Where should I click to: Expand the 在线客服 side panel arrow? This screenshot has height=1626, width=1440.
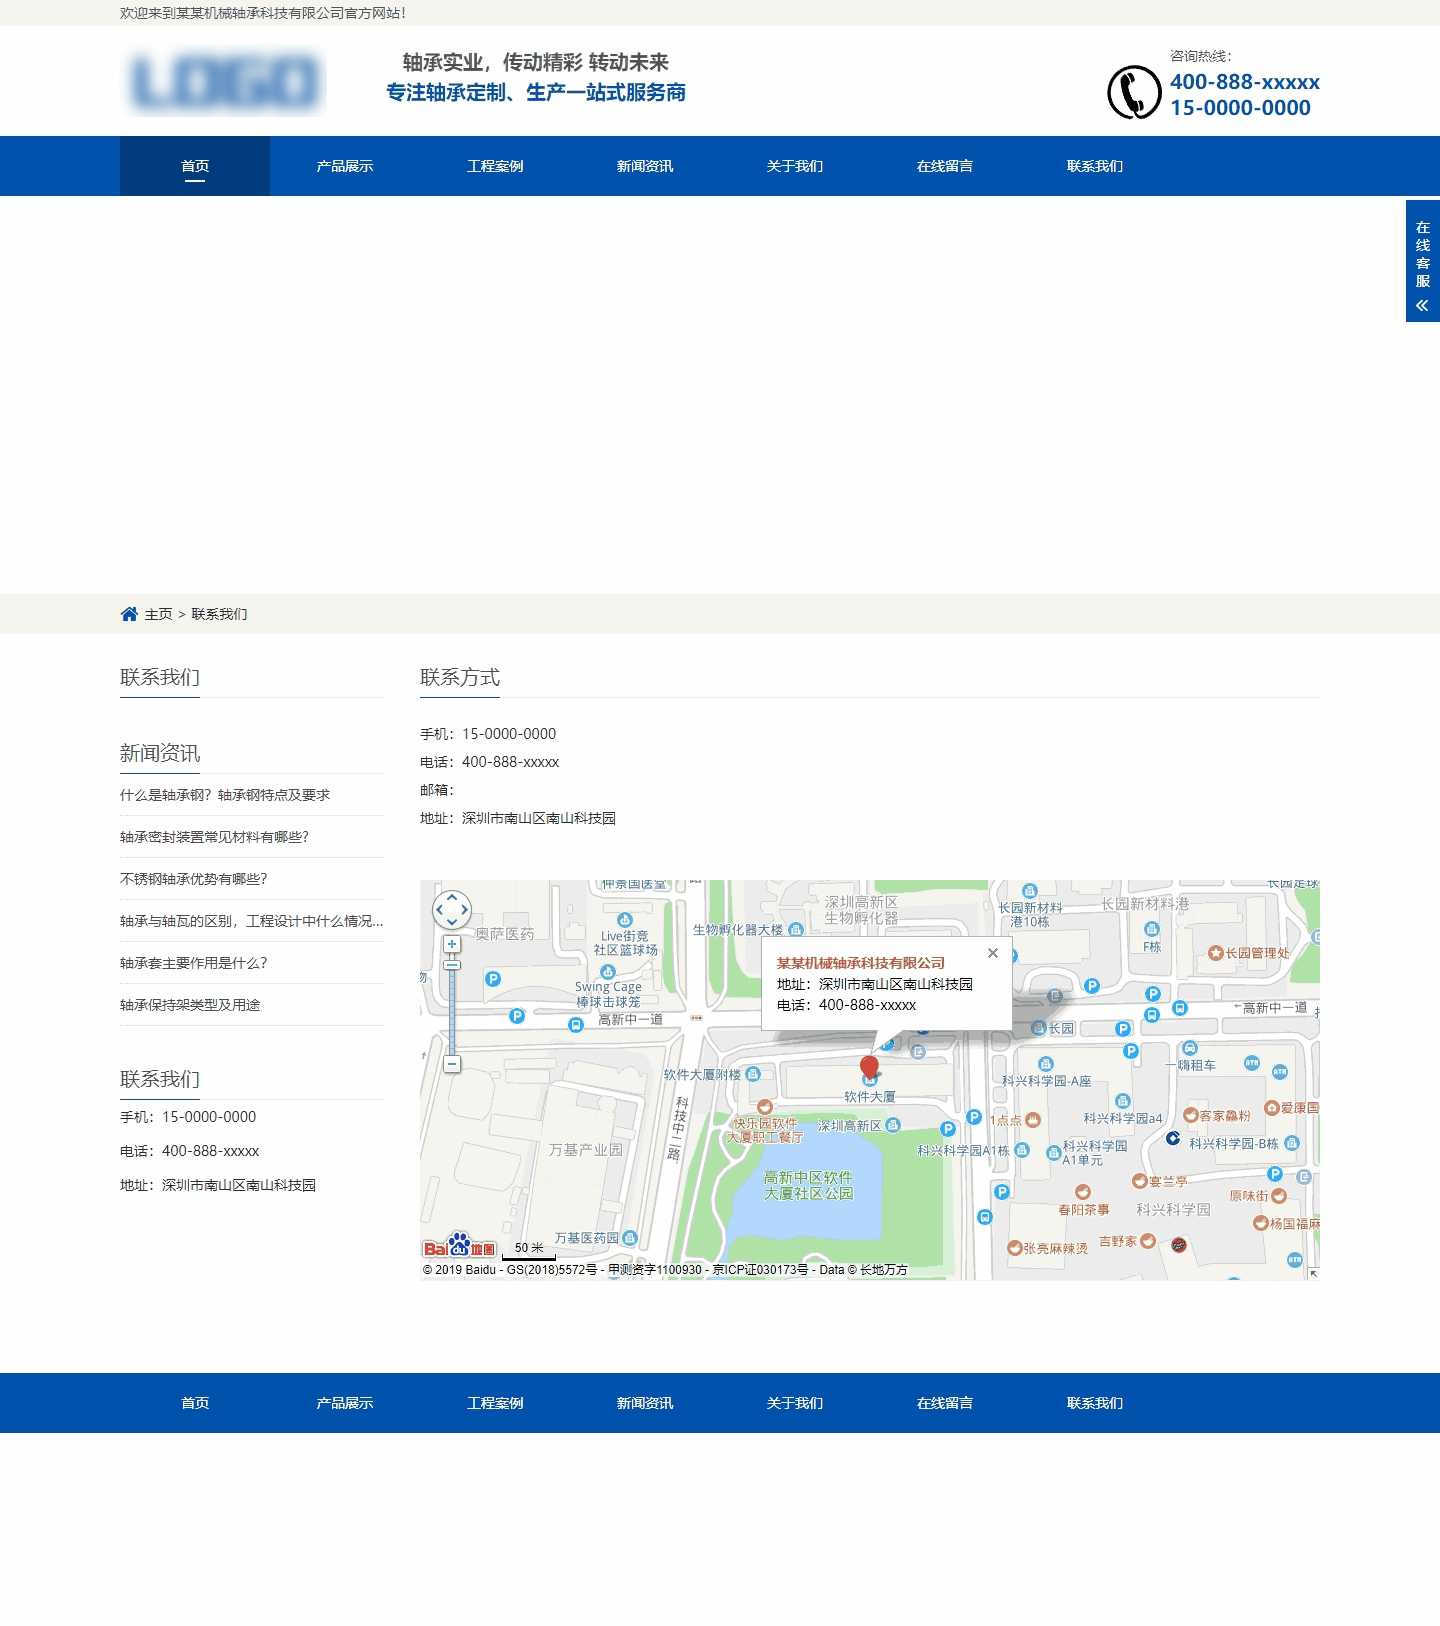click(x=1422, y=306)
